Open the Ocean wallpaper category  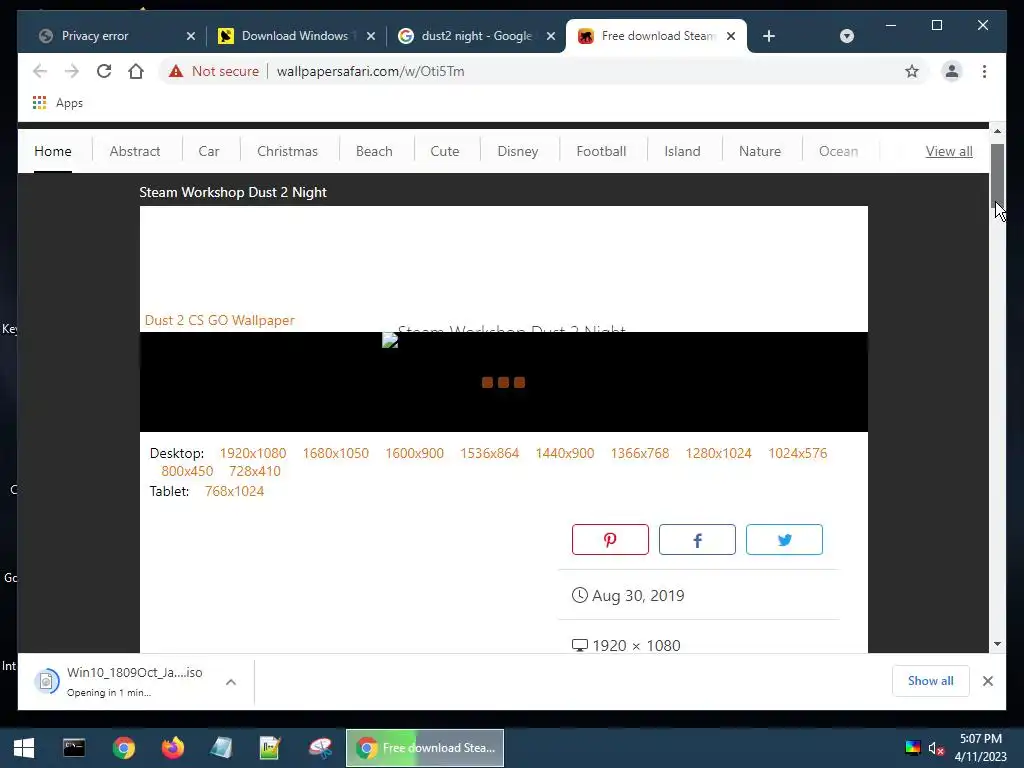[839, 151]
